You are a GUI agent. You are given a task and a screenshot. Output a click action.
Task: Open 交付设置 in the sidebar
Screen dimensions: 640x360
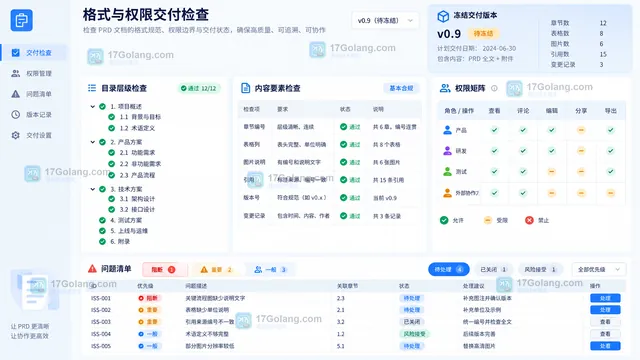click(33, 135)
